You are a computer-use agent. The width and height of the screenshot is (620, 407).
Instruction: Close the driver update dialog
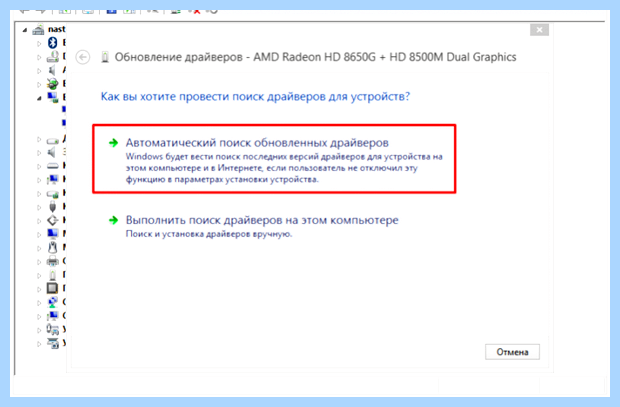[x=539, y=30]
